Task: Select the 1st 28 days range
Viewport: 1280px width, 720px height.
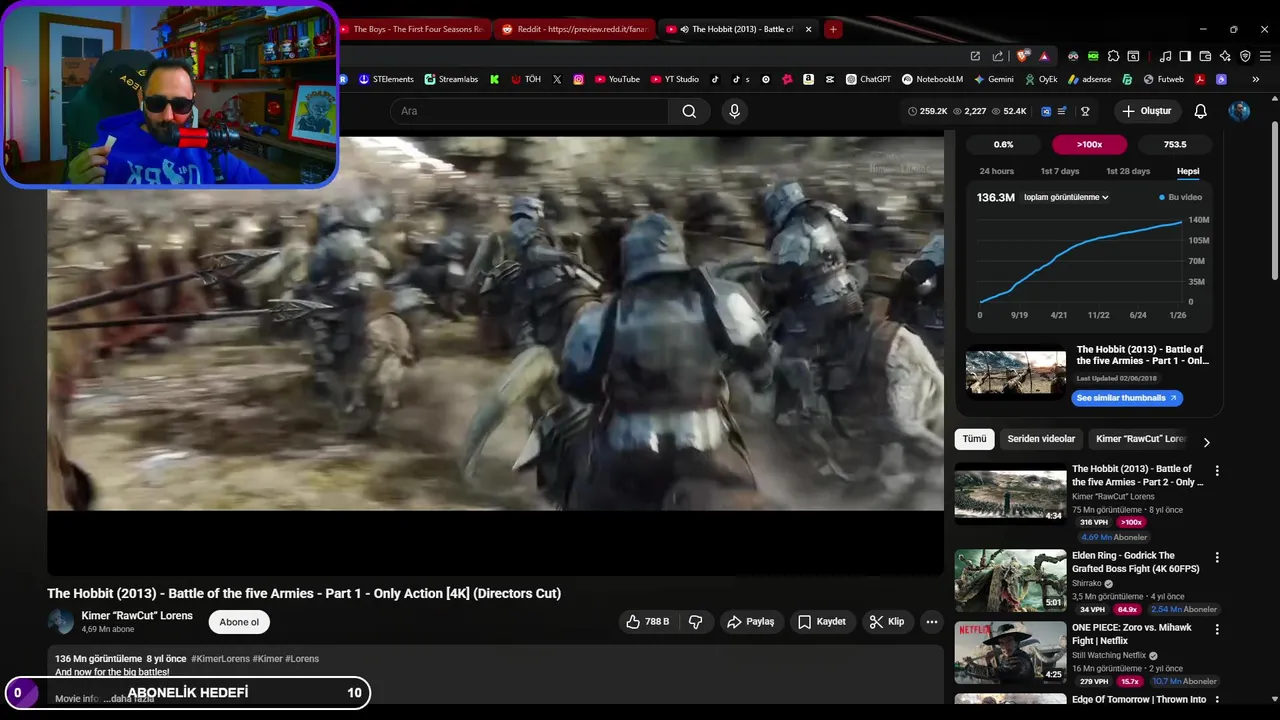Action: [x=1127, y=171]
